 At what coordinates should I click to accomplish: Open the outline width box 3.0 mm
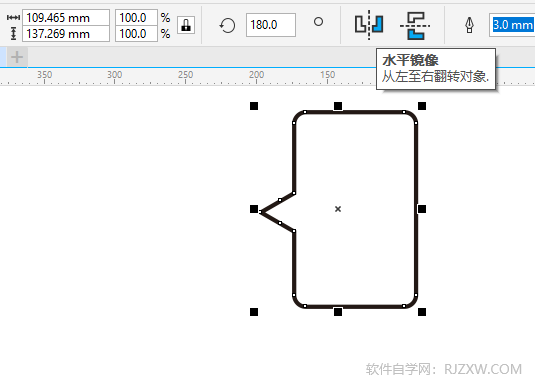tap(512, 25)
